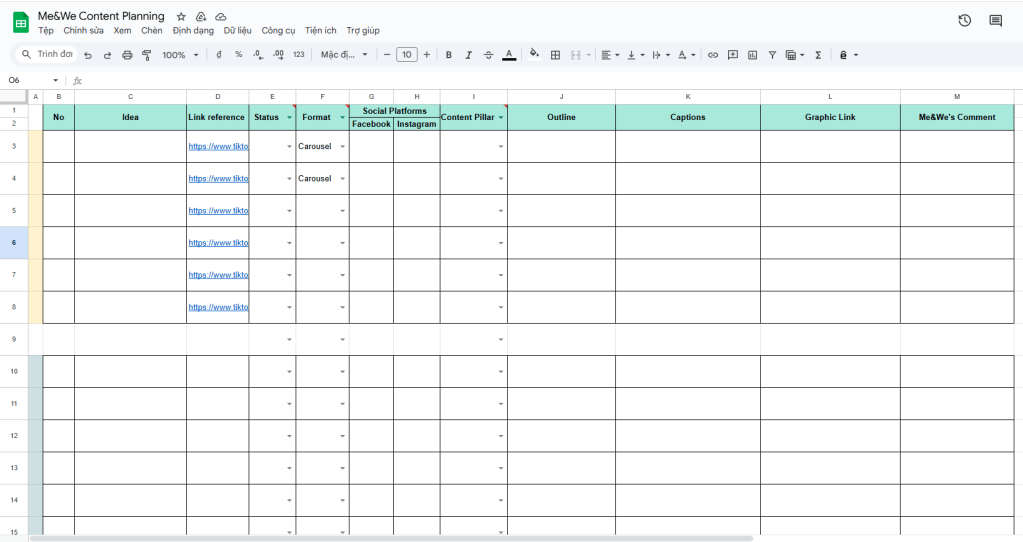Open the fill color picker
Screen dimensions: 1023x542
534,55
